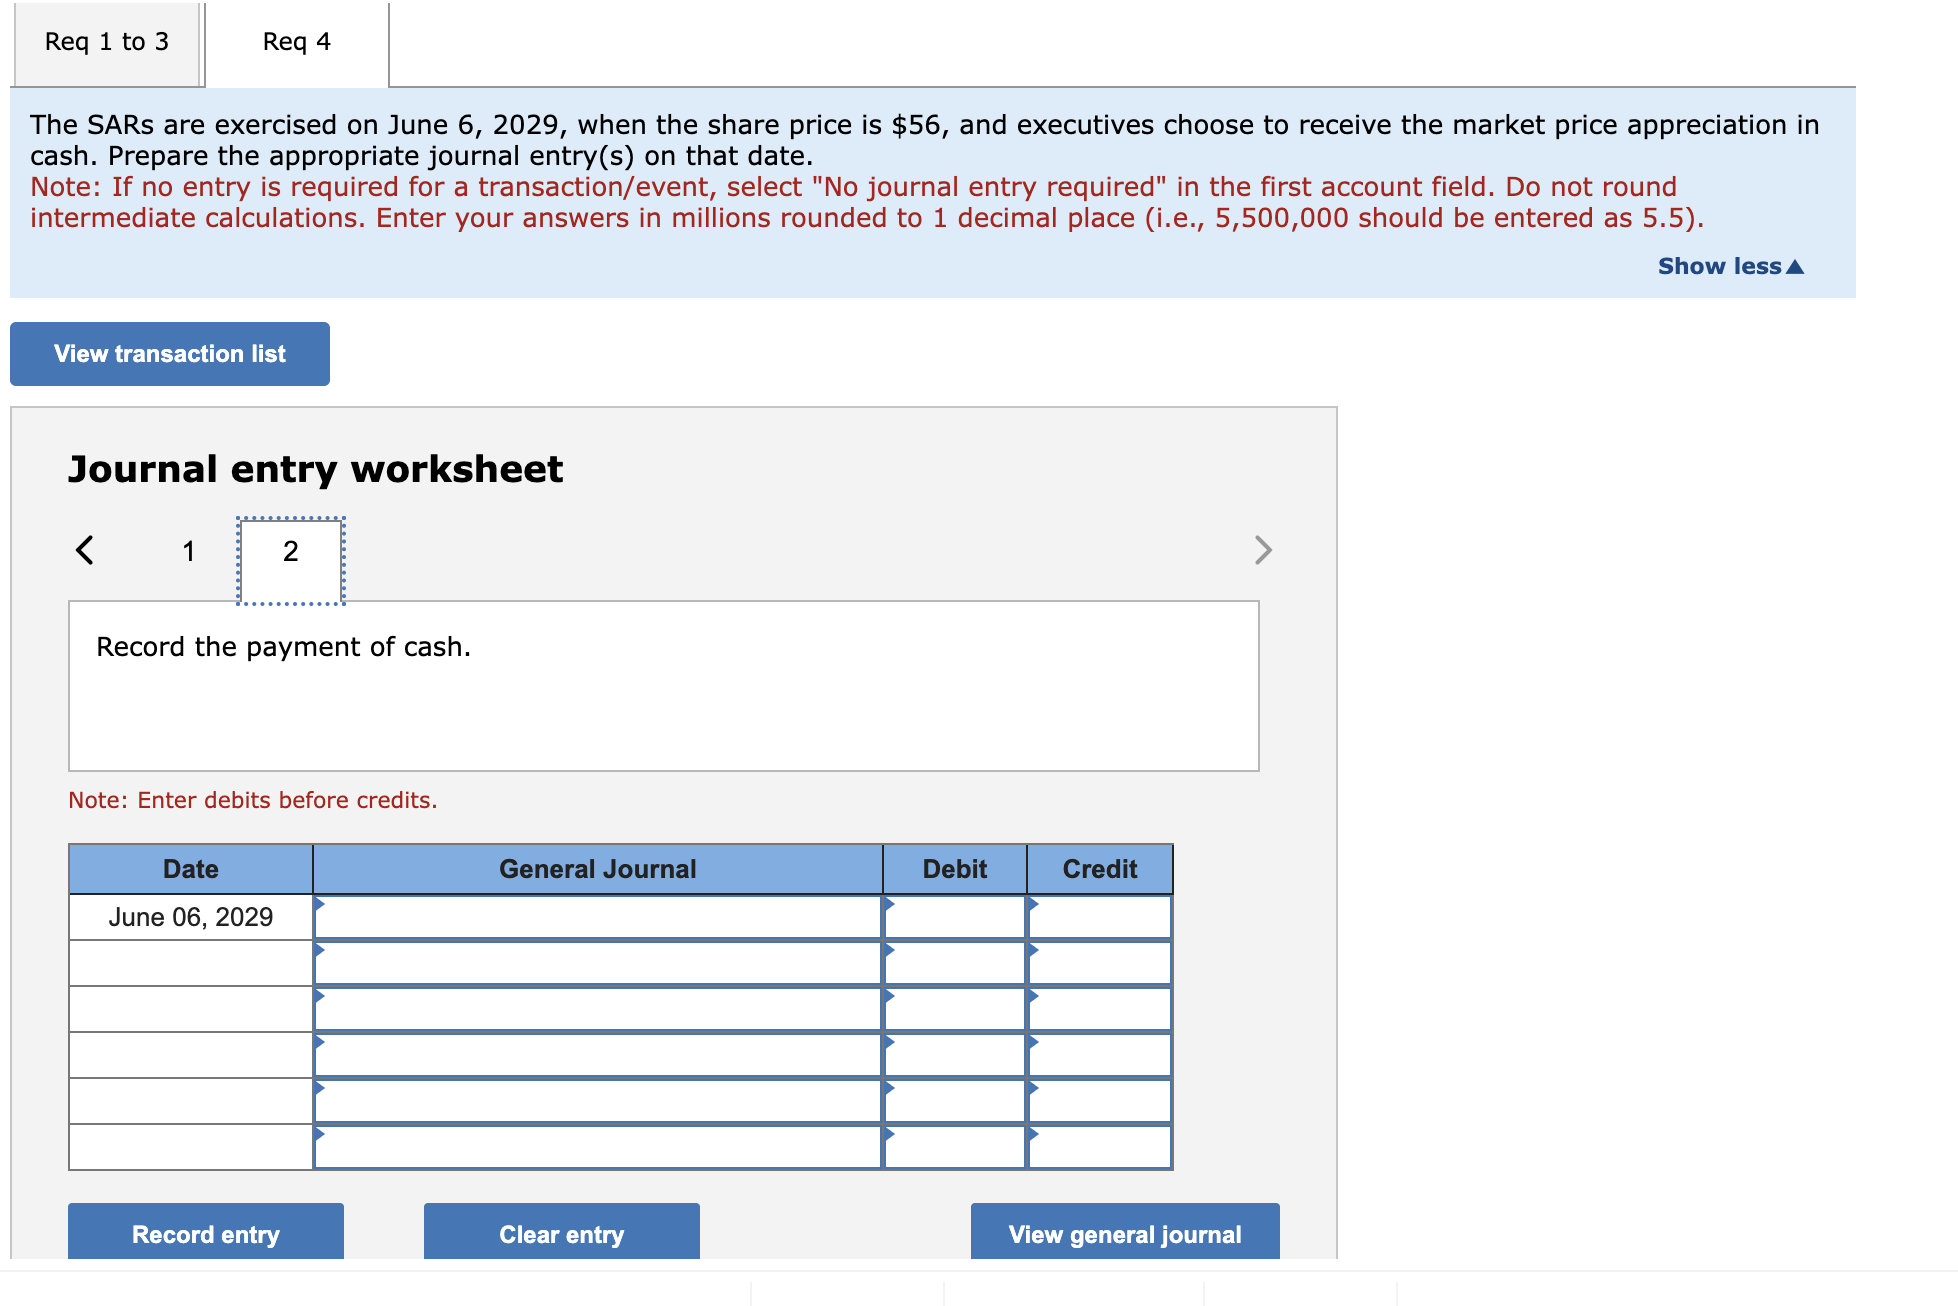The image size is (1958, 1306).
Task: Click the previous entry left arrow
Action: tap(85, 550)
